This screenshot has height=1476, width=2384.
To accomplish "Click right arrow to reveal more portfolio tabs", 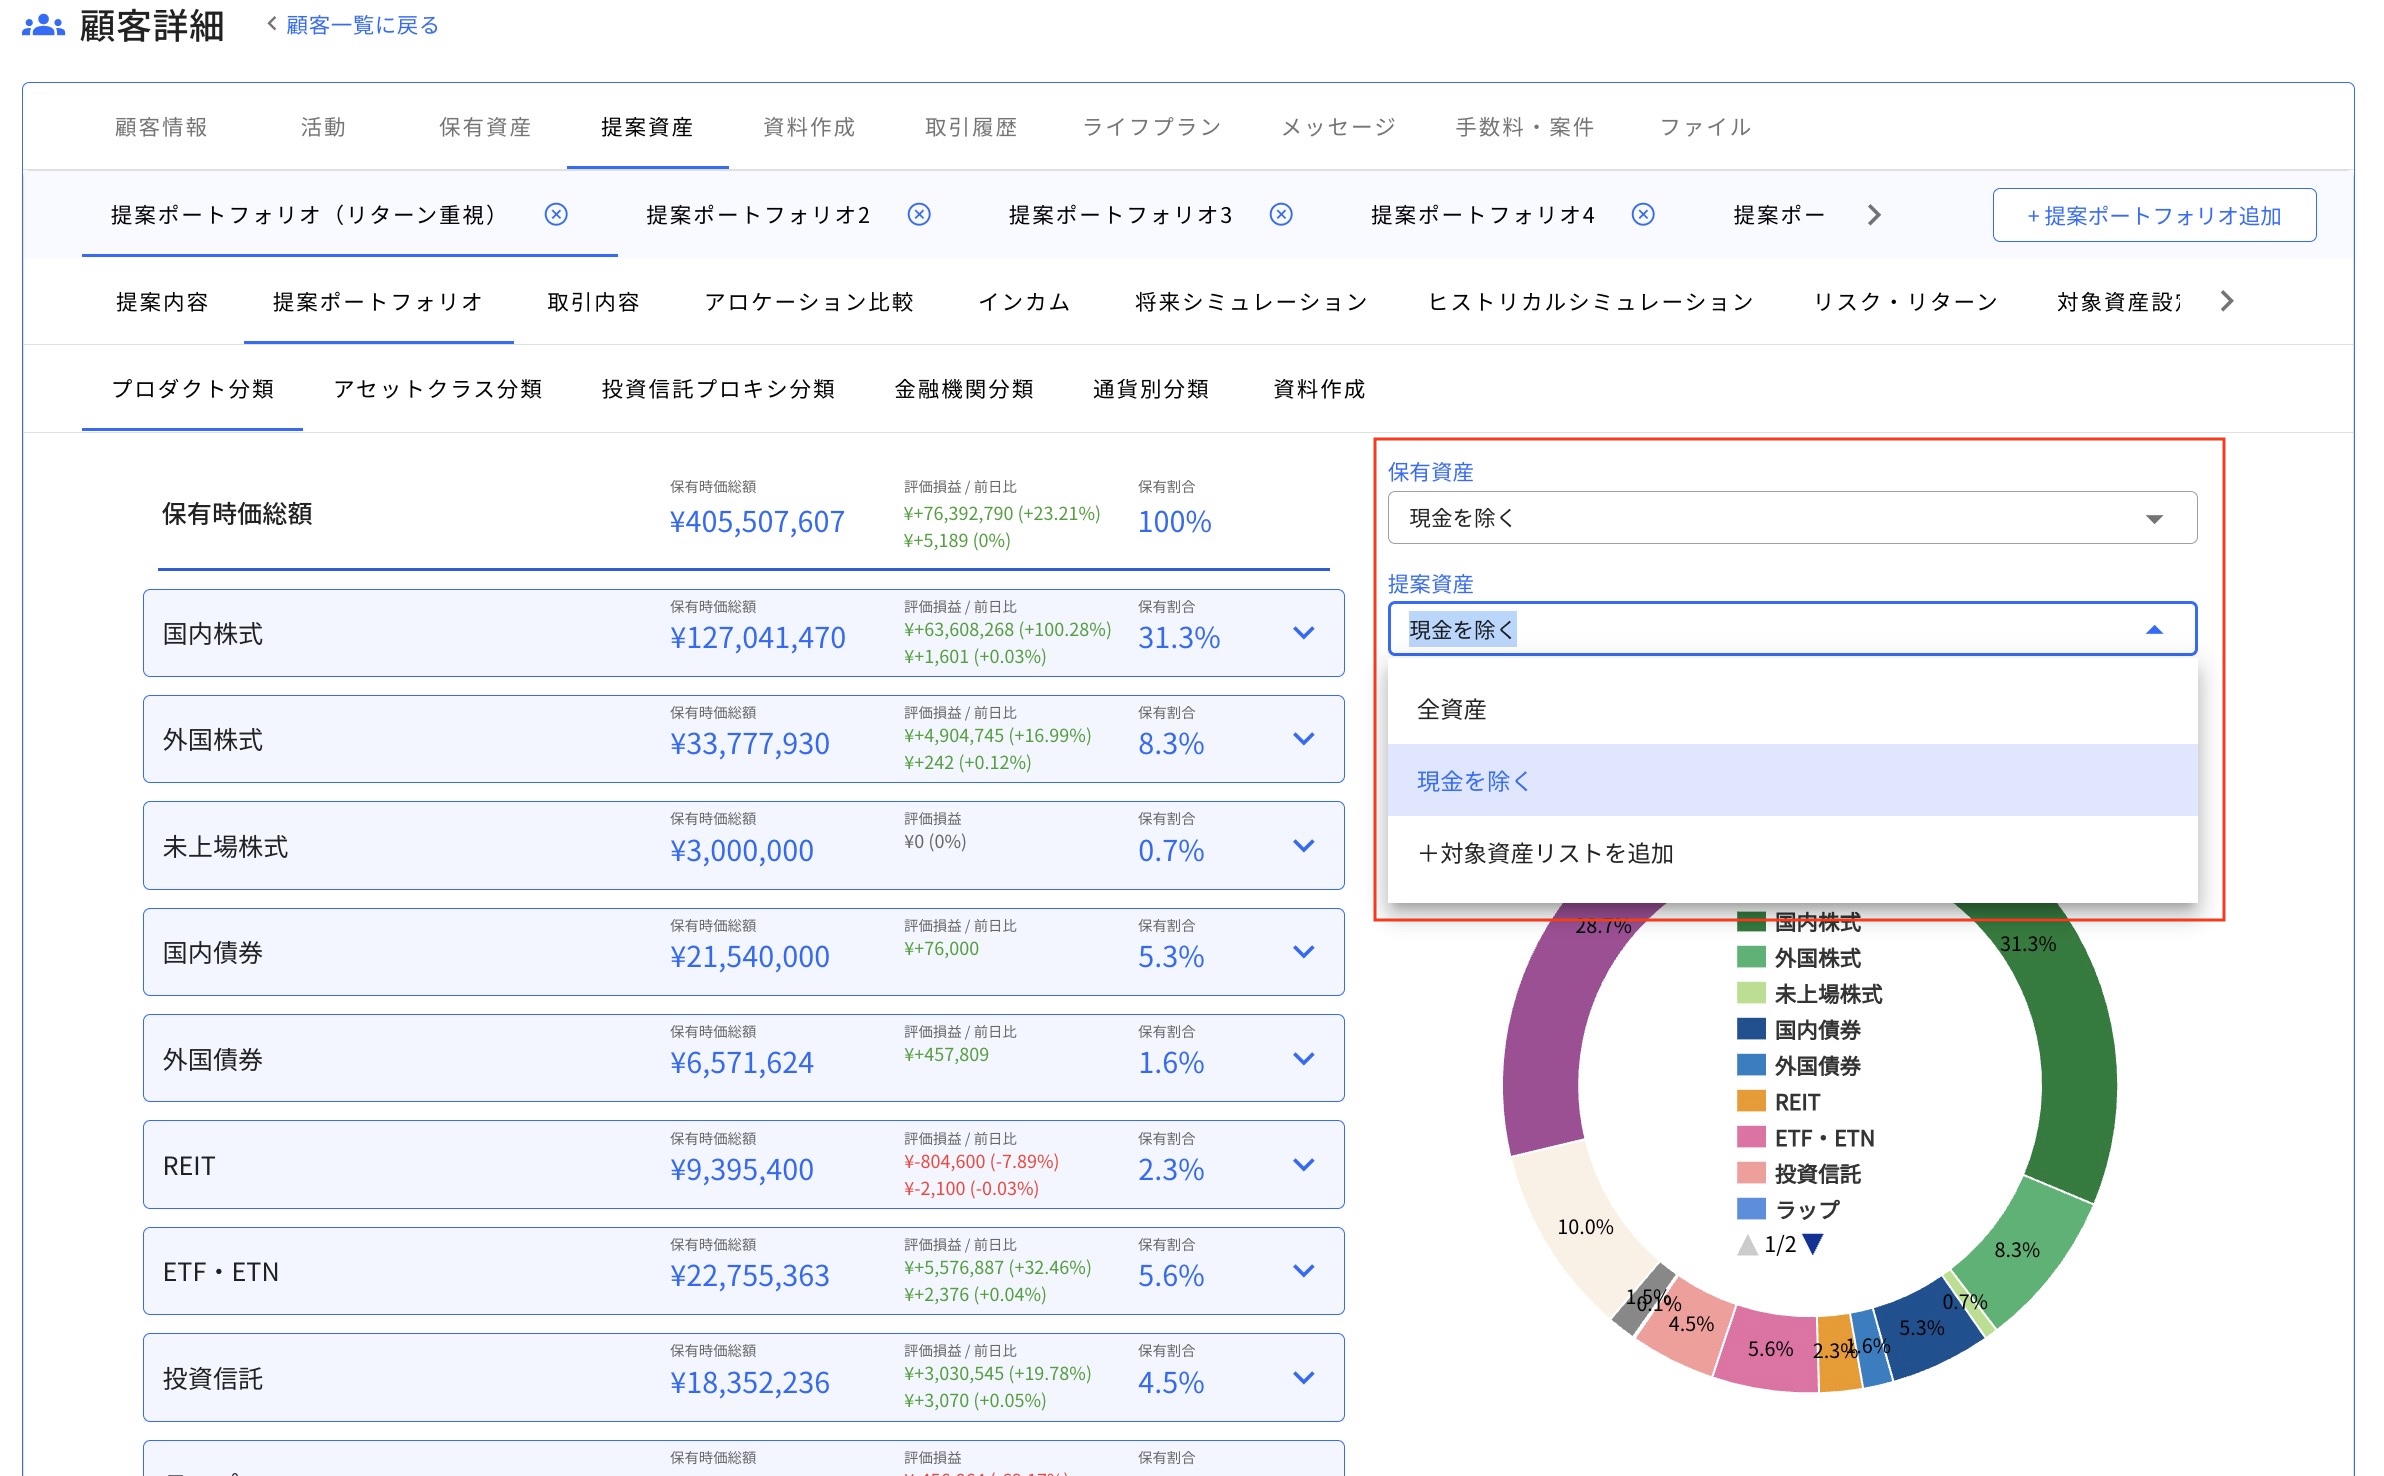I will click(x=1874, y=214).
